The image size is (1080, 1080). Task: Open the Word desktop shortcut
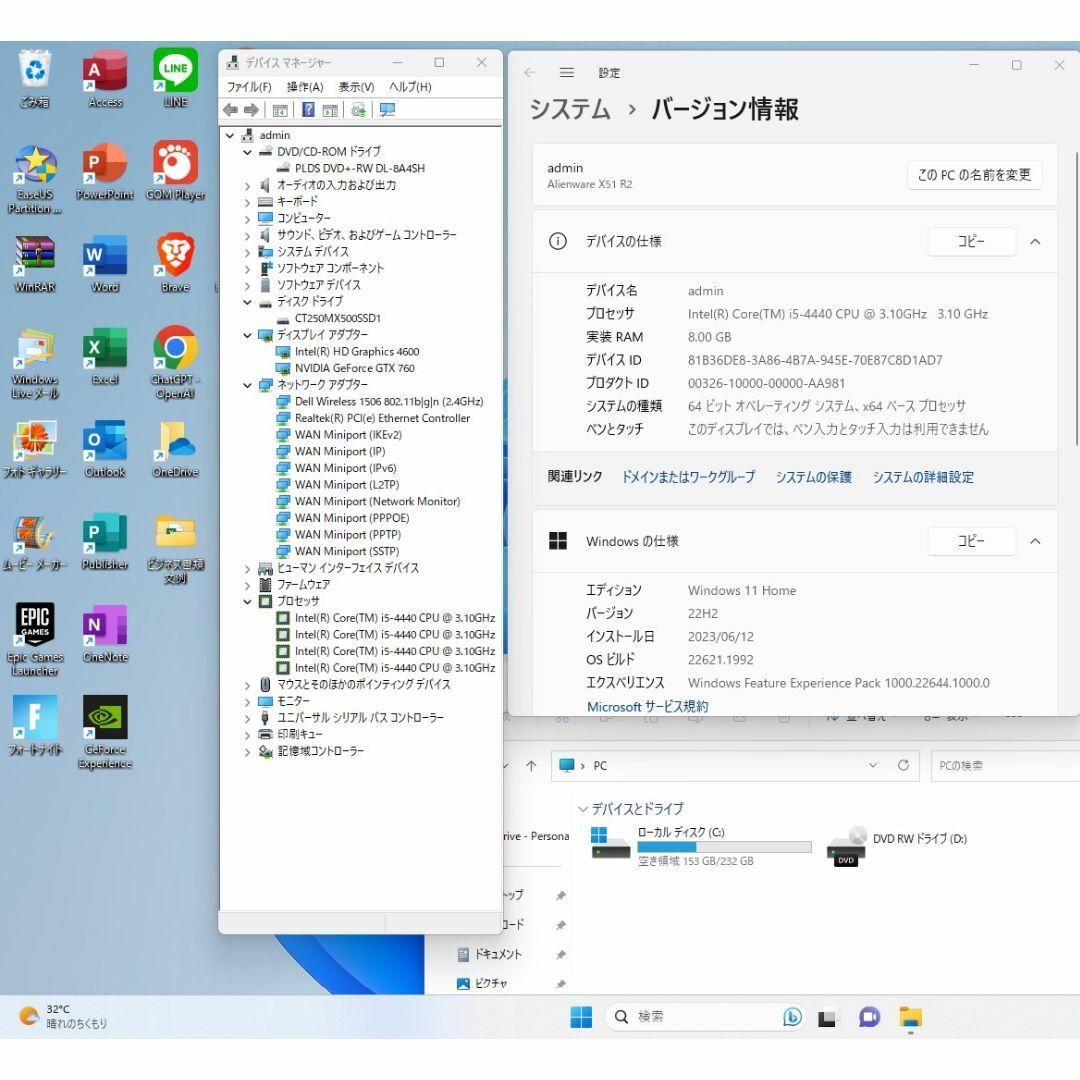coord(105,264)
